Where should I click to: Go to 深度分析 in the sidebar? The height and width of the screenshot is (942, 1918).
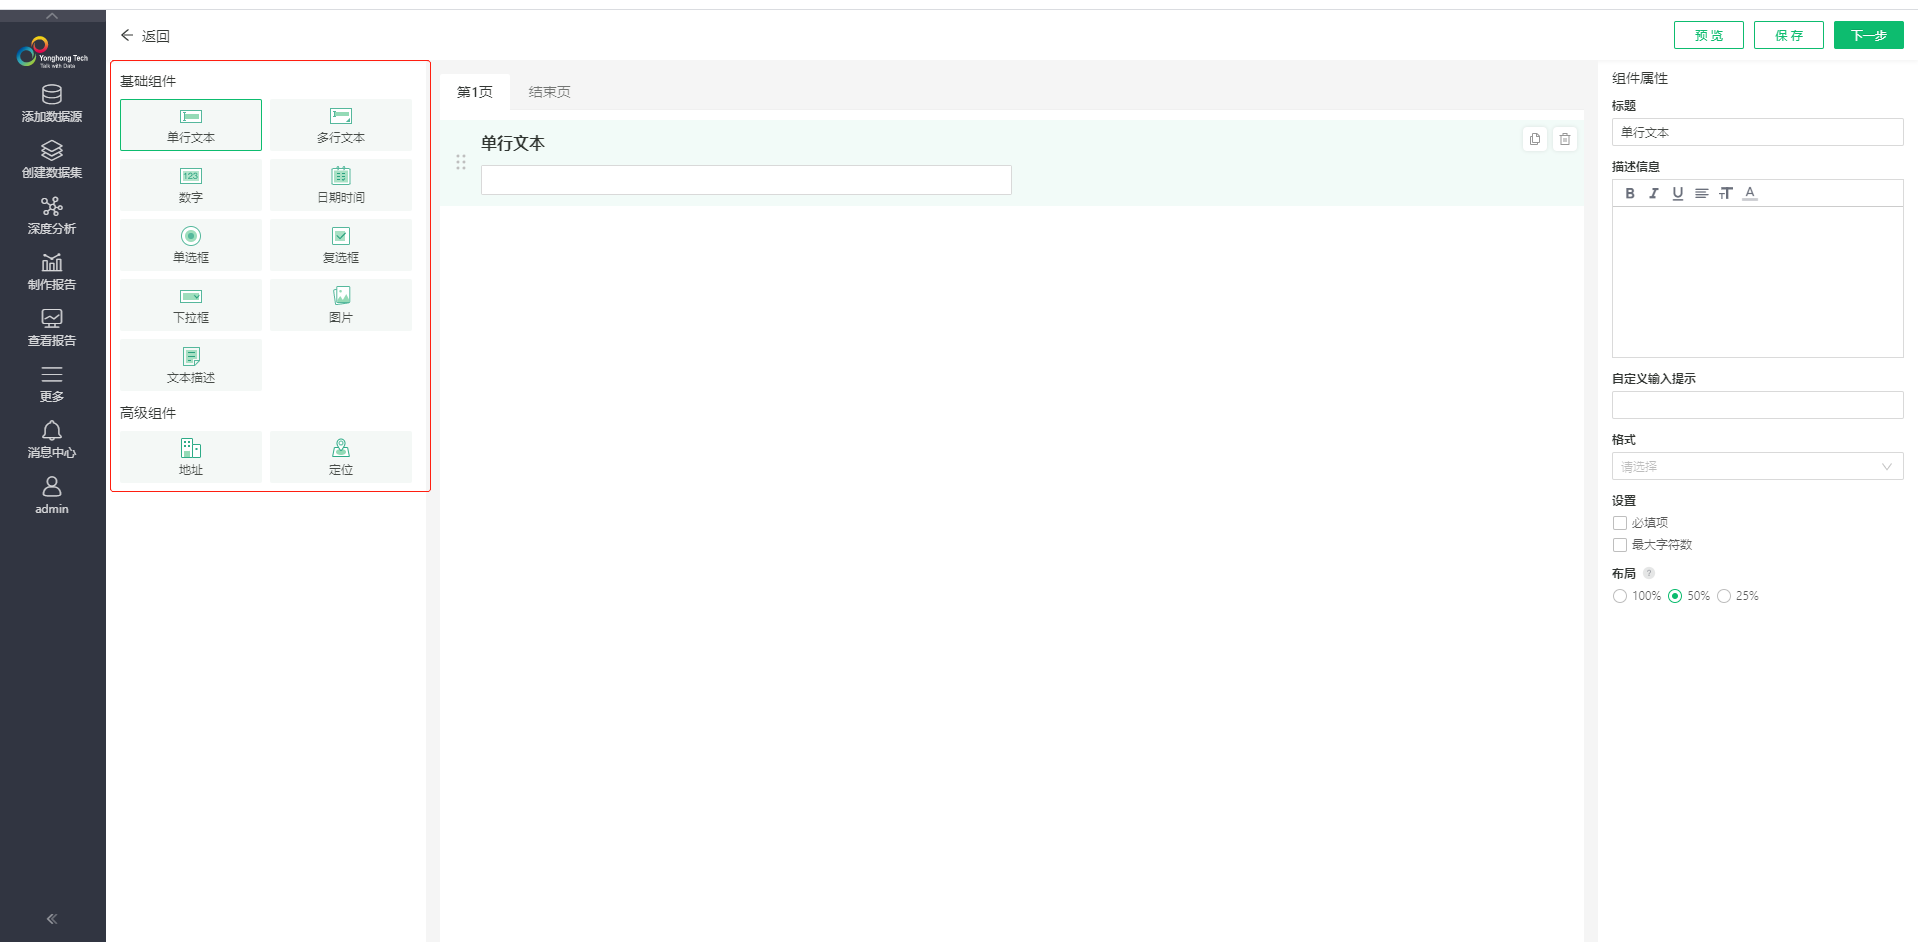click(52, 216)
